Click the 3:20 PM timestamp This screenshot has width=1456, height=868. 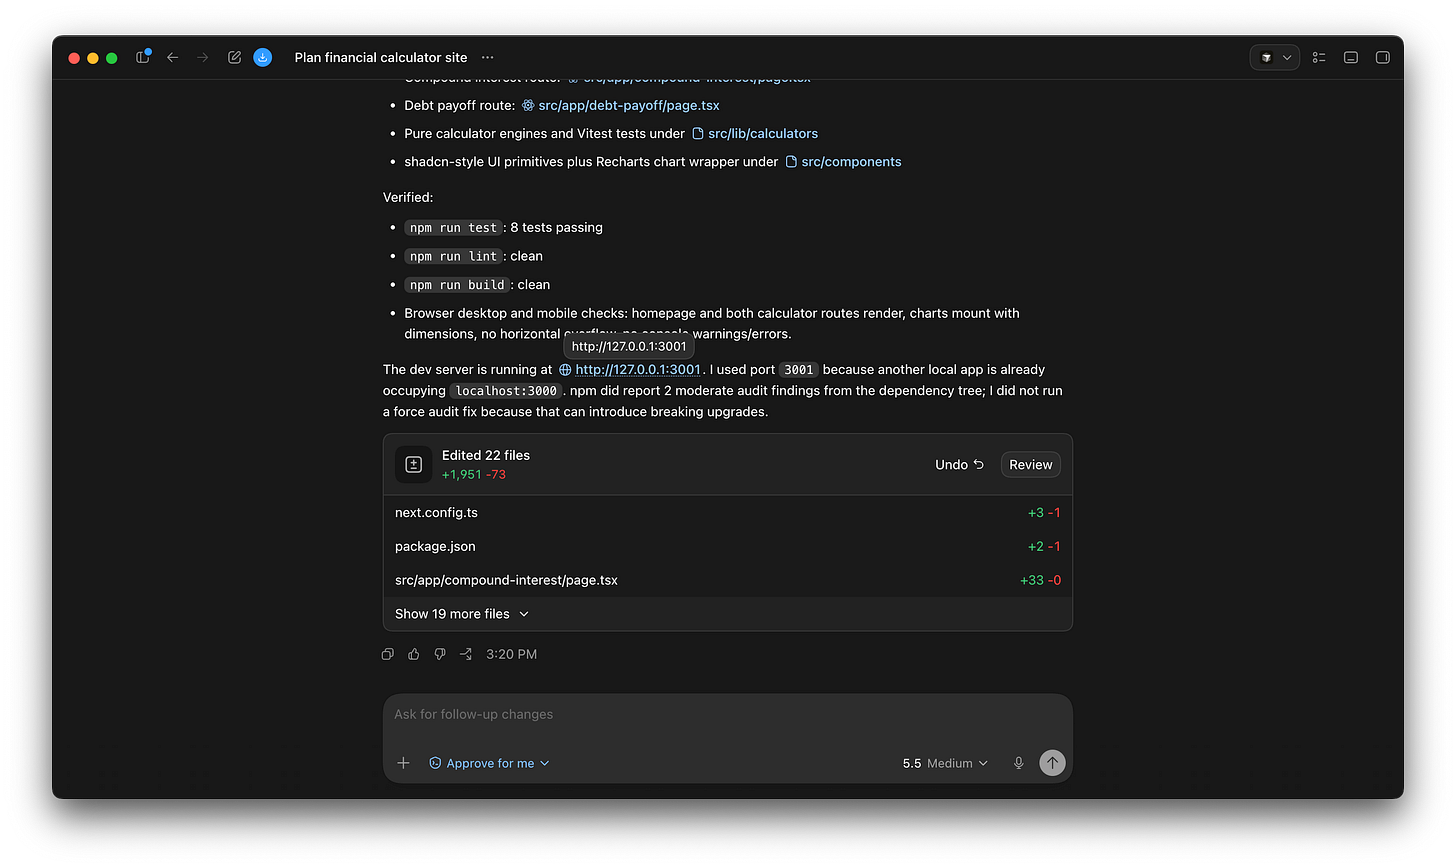(x=511, y=654)
